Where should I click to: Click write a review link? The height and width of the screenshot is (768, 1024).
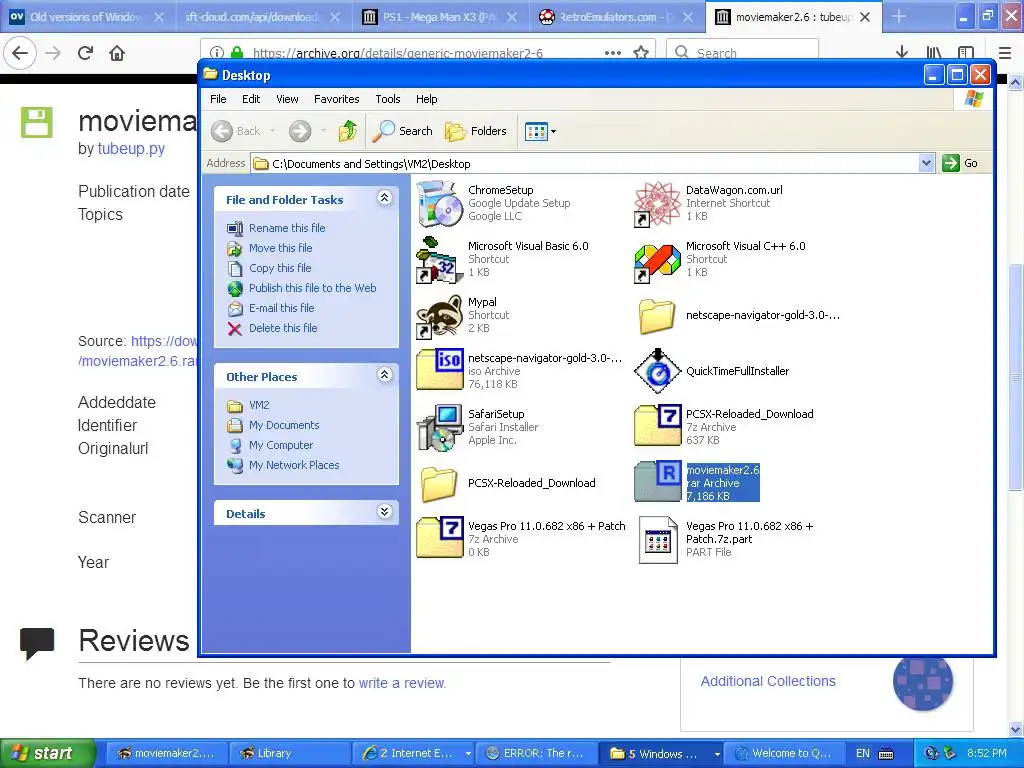coord(402,683)
